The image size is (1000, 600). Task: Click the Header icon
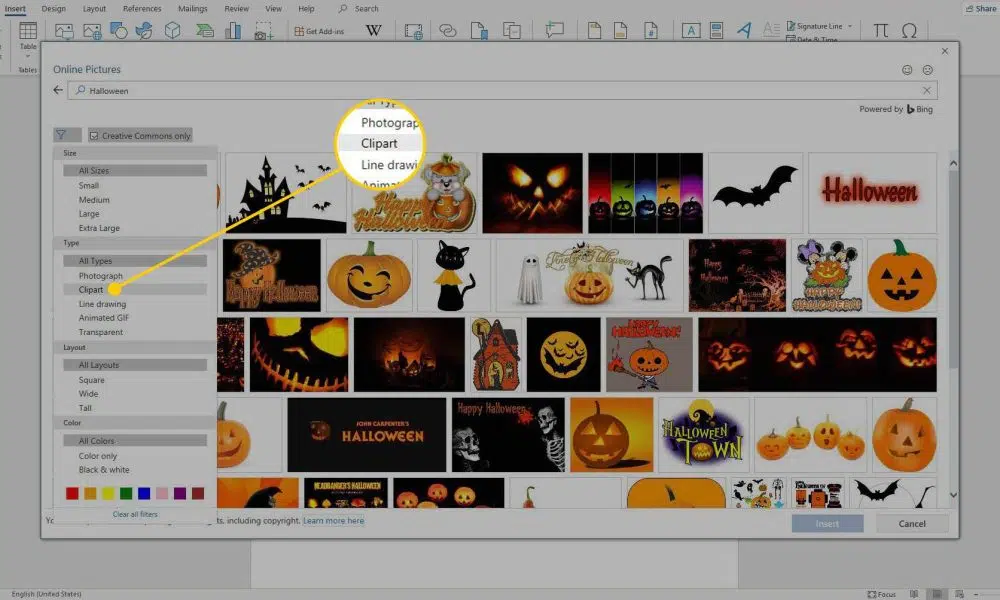click(x=594, y=31)
